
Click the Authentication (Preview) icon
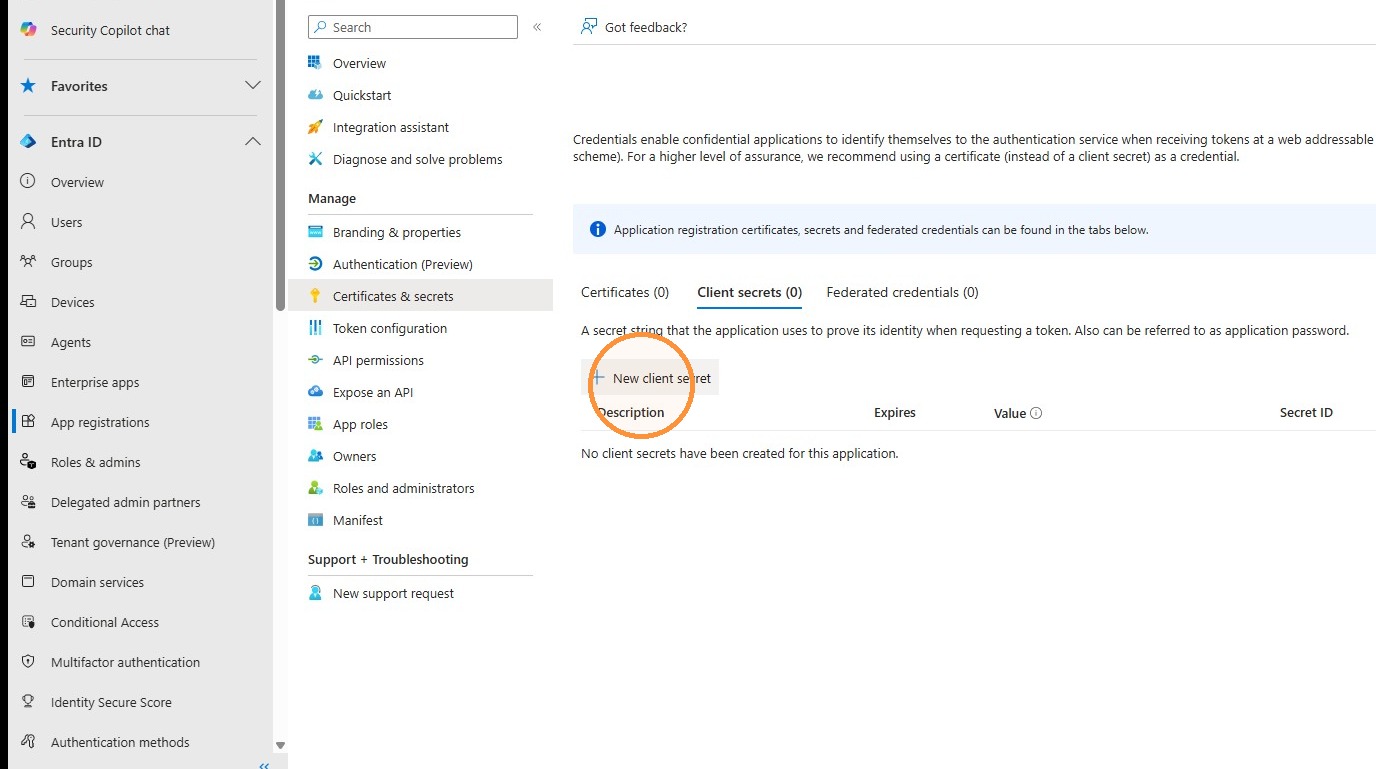(x=316, y=264)
